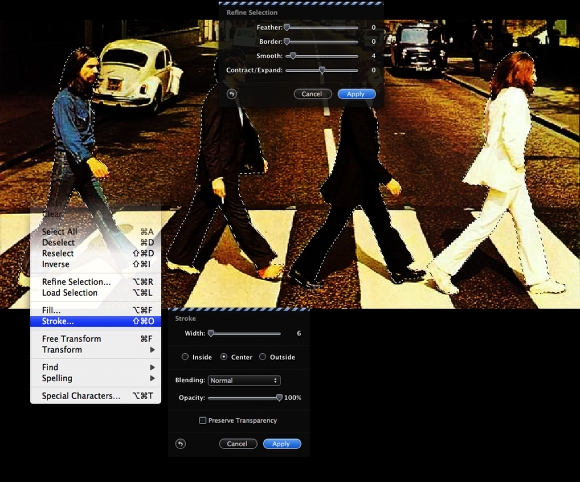580x482 pixels.
Task: Choose Inverse from the menu
Action: click(95, 264)
